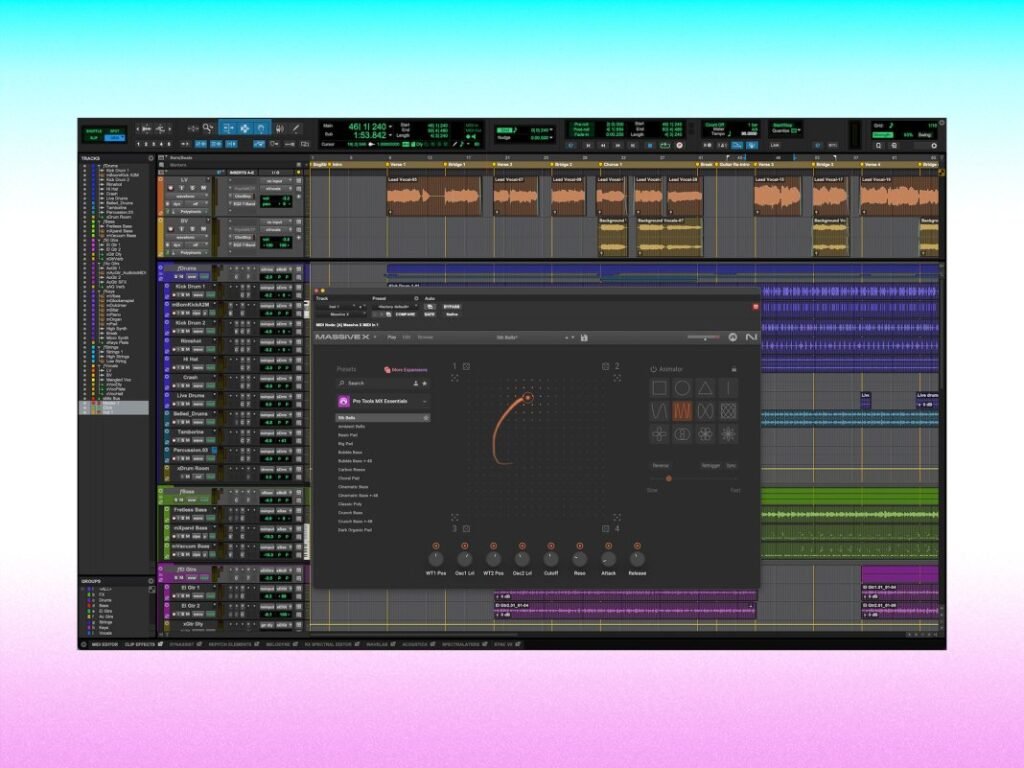This screenshot has width=1024, height=768.
Task: Switch to the Browser tab in Massive X
Action: 424,338
